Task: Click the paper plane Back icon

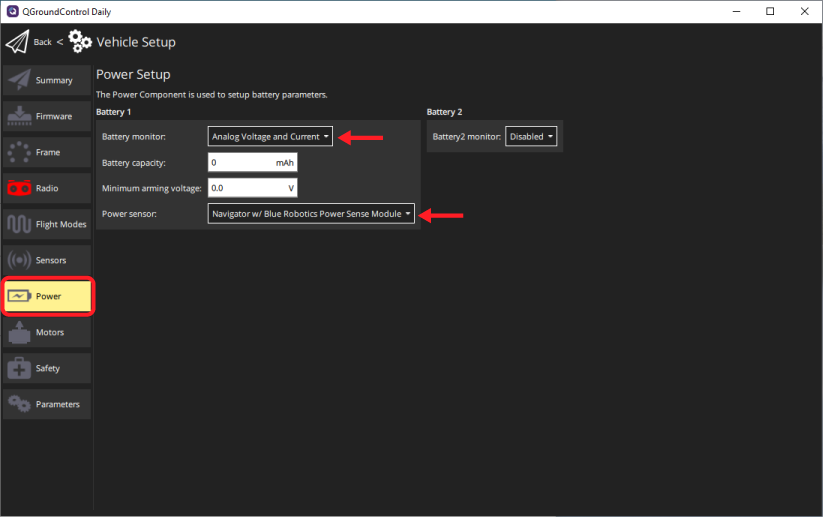Action: coord(17,42)
